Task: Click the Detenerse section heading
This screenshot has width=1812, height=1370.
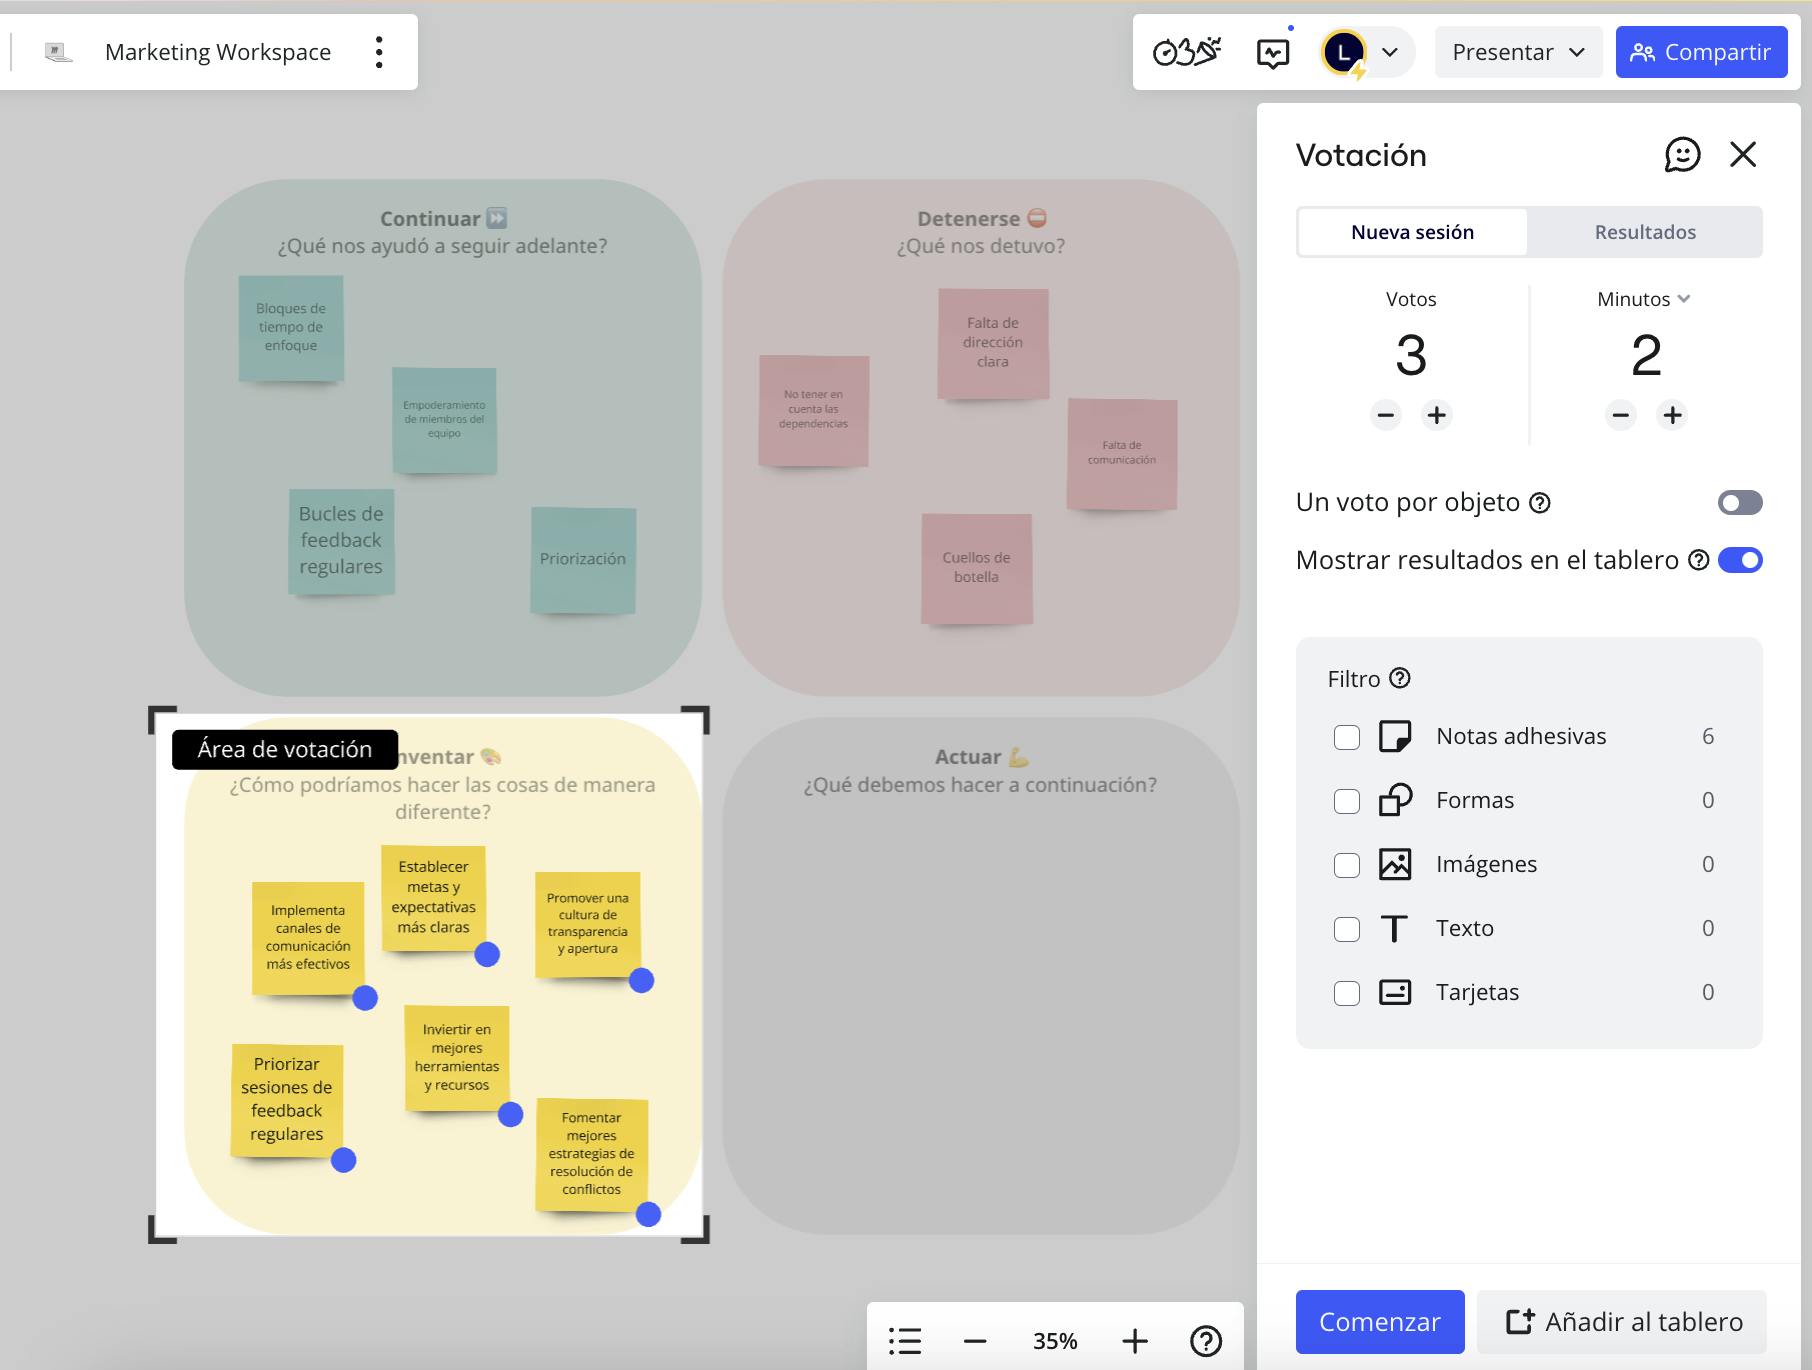Action: tap(981, 218)
